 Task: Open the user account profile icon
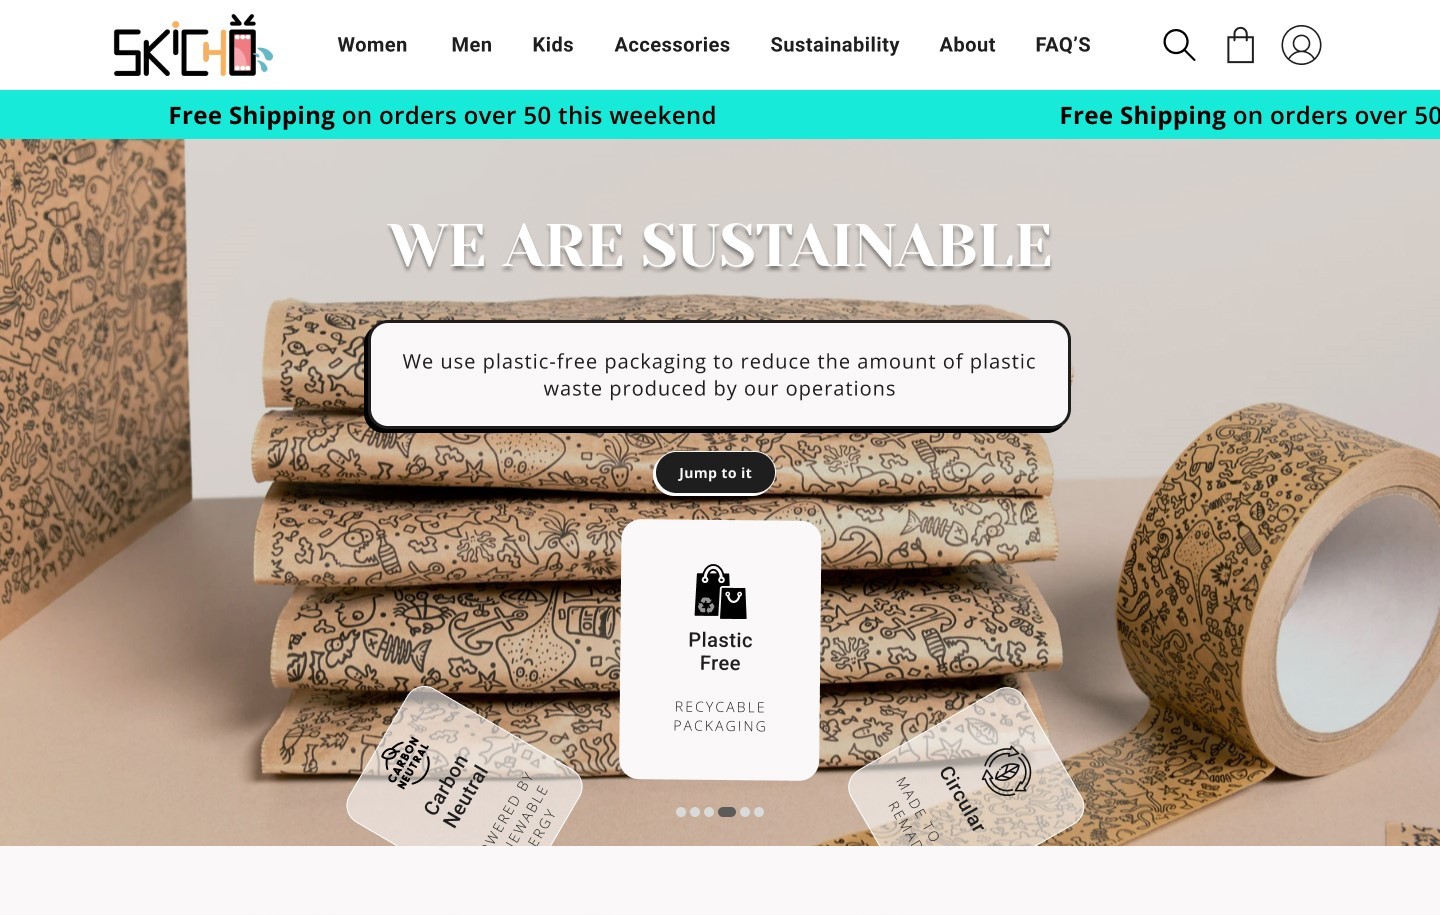coord(1301,45)
